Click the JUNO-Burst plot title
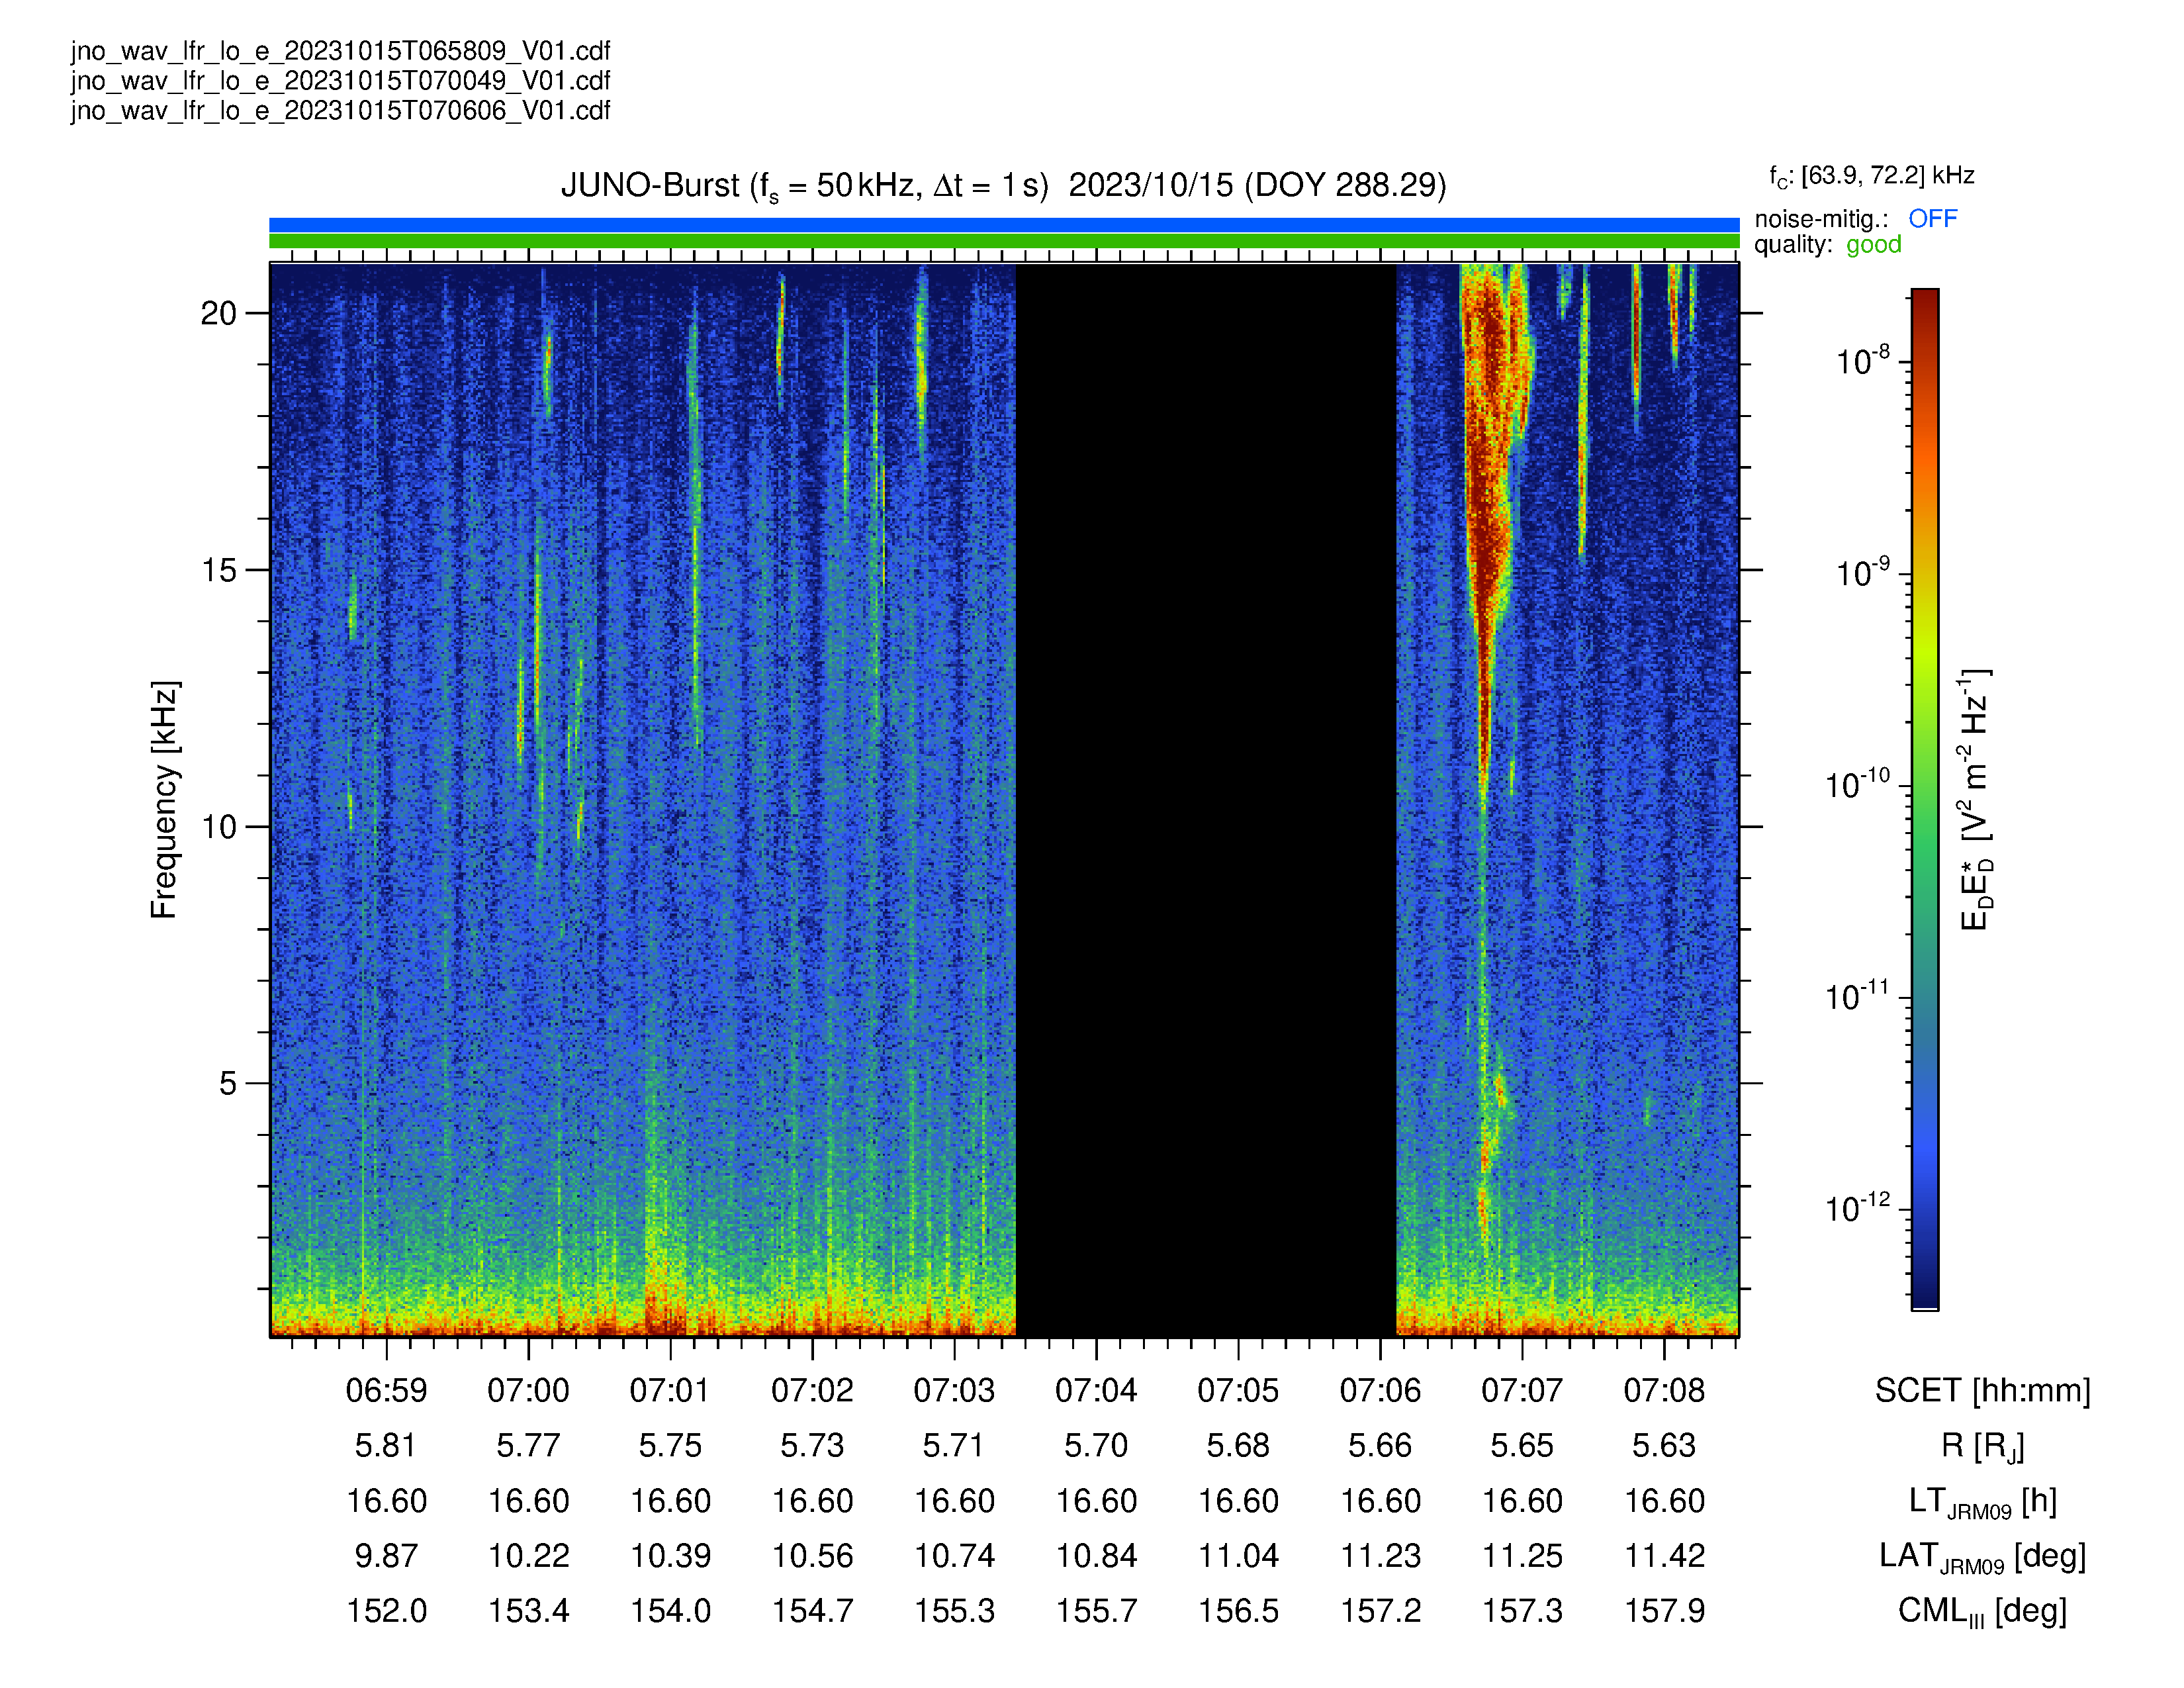 1003,186
